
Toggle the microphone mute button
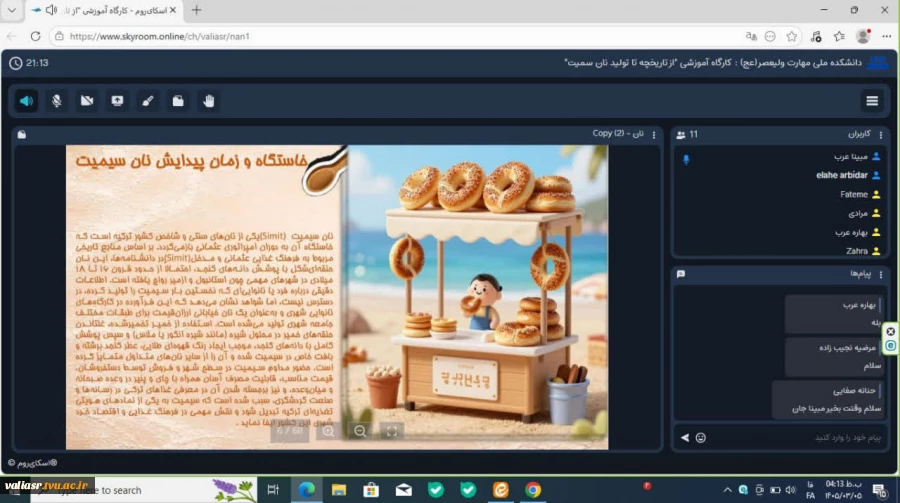click(x=56, y=101)
